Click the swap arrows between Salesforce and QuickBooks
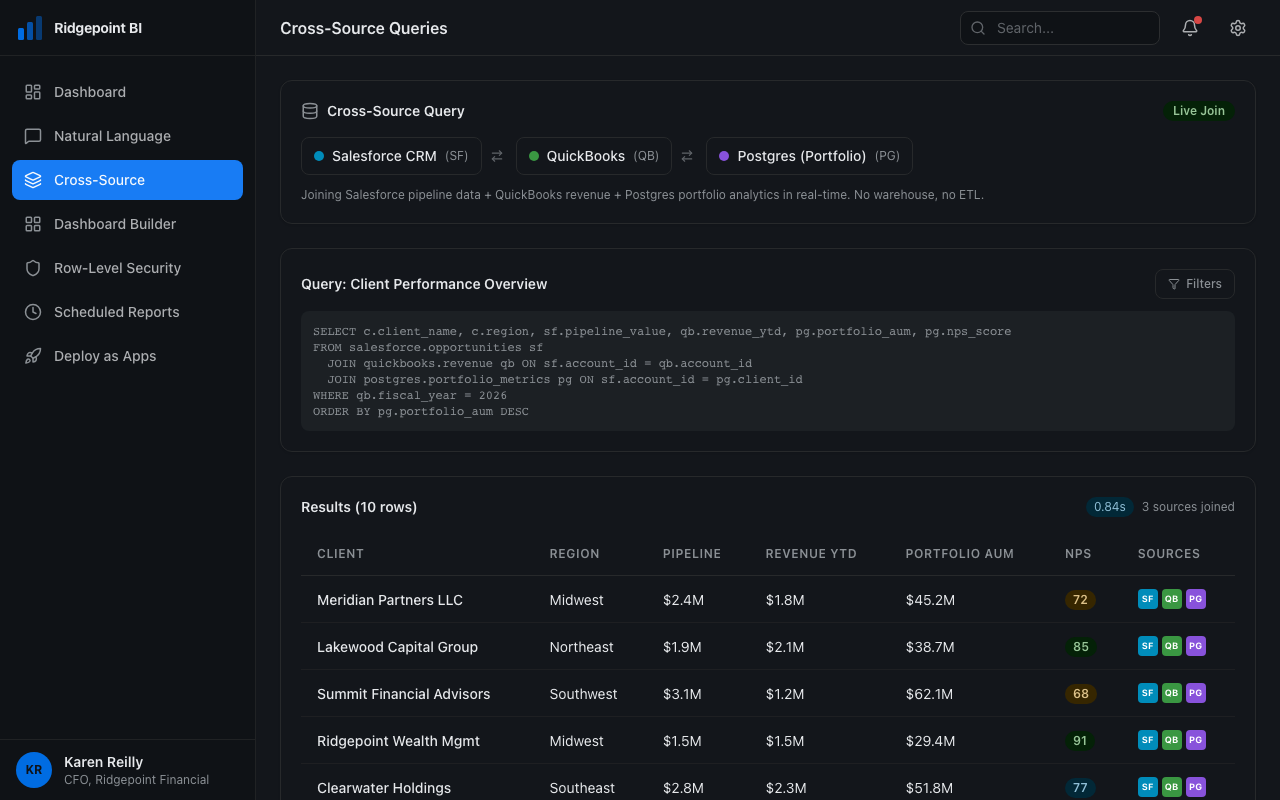The height and width of the screenshot is (800, 1280). pos(497,155)
